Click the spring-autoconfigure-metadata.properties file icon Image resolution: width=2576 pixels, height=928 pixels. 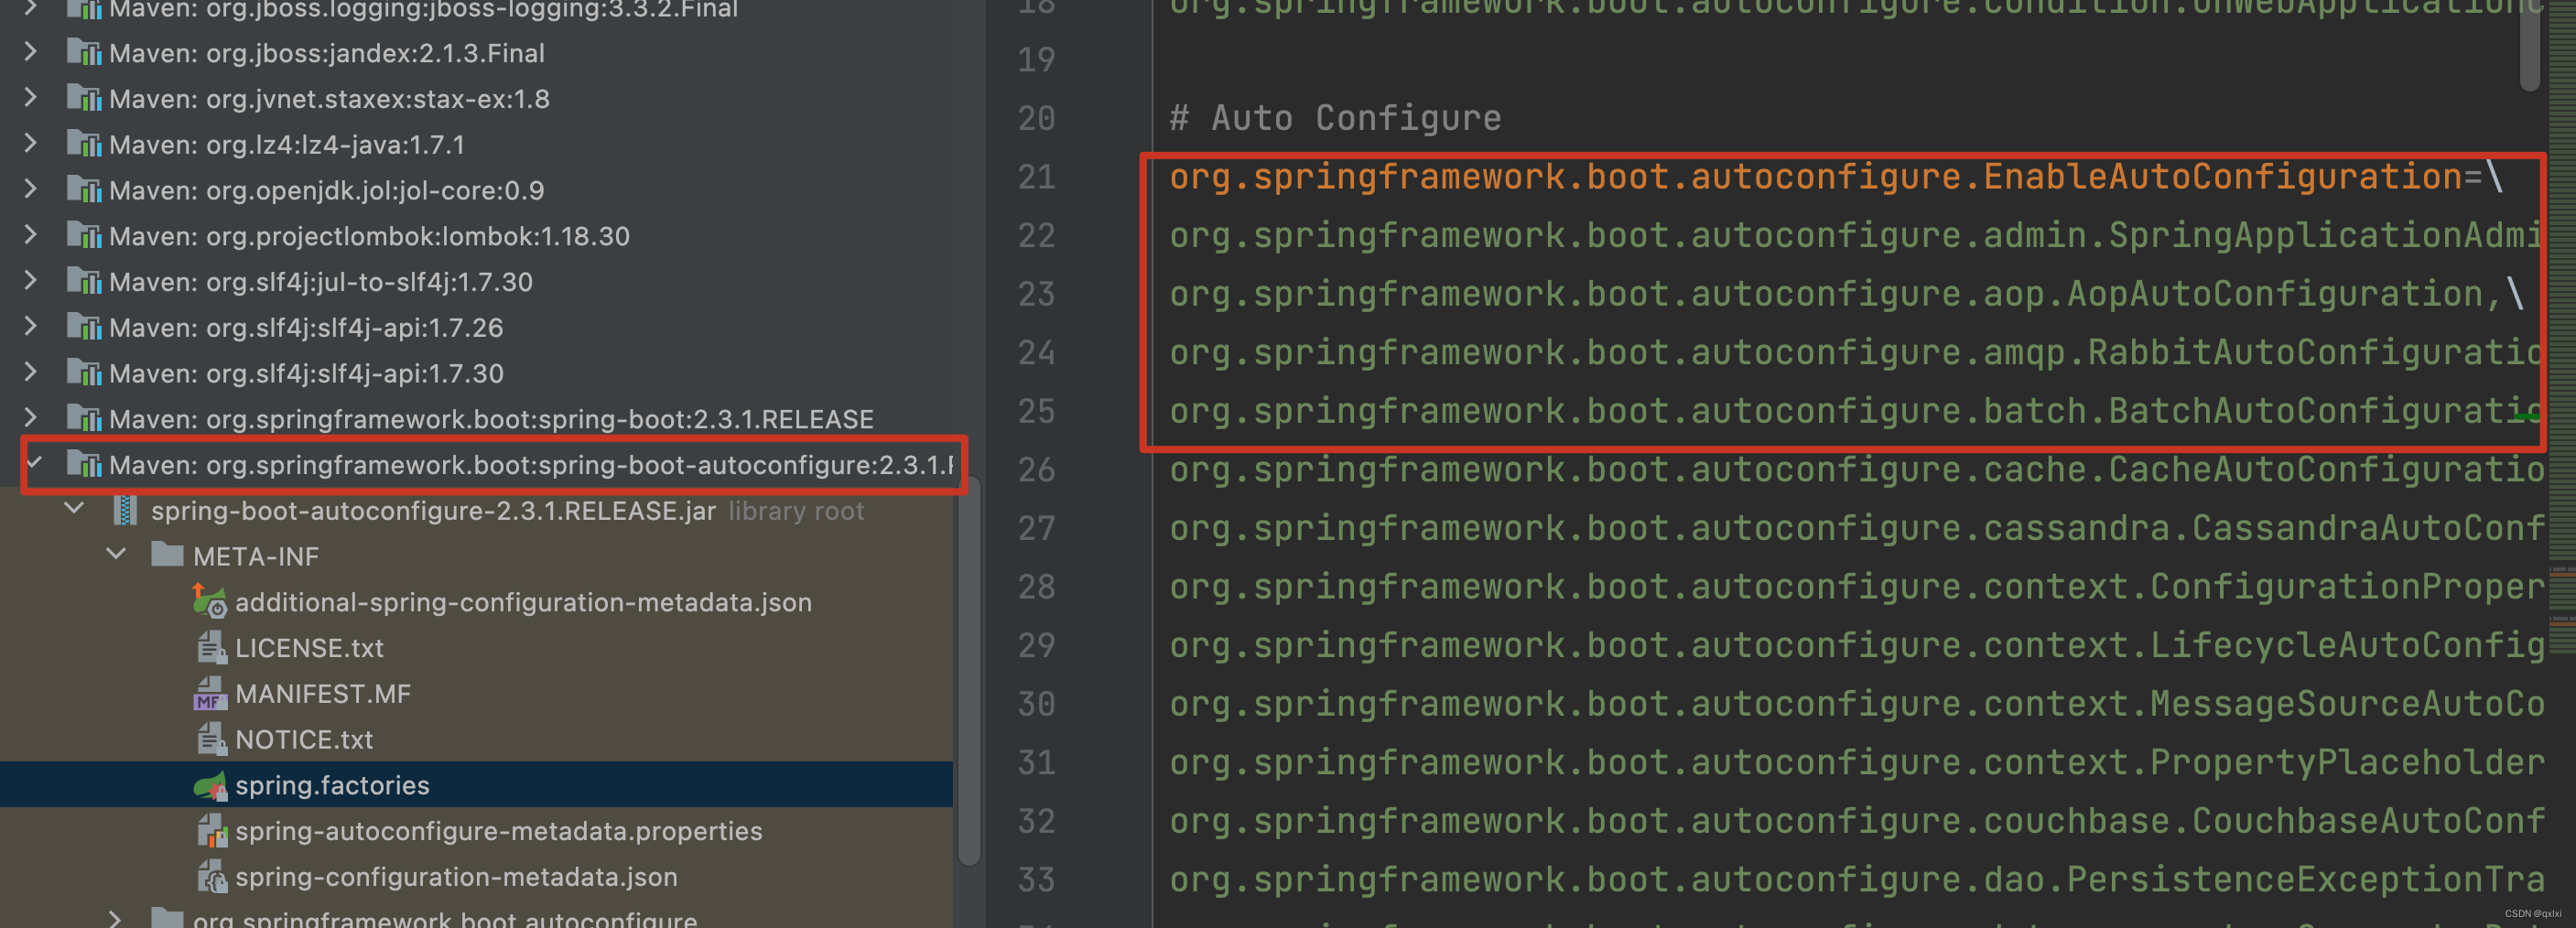pyautogui.click(x=211, y=830)
